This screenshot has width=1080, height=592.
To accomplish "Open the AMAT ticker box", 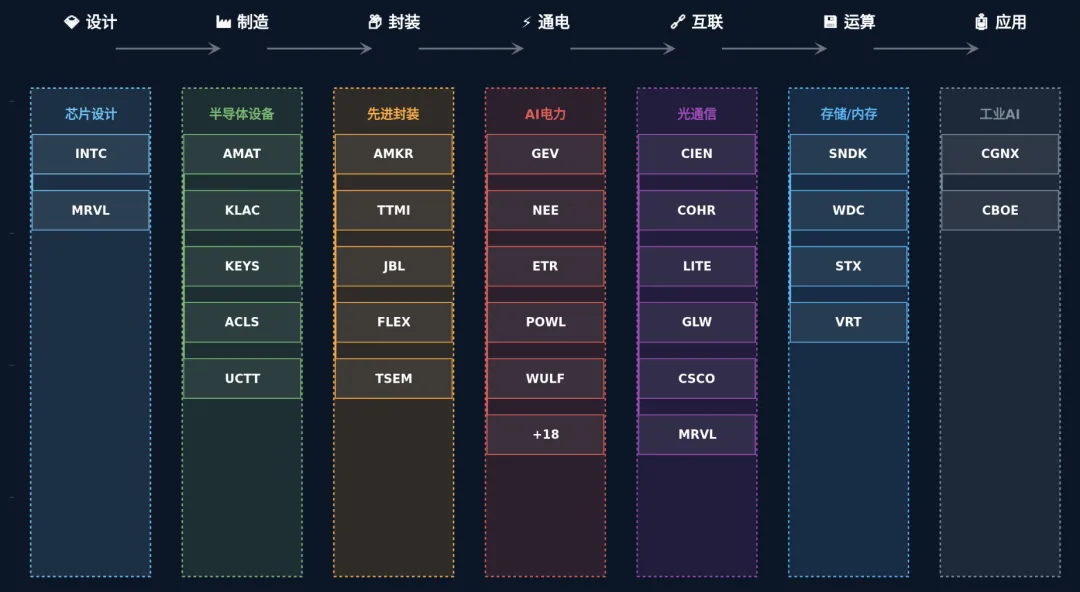I will pos(242,154).
